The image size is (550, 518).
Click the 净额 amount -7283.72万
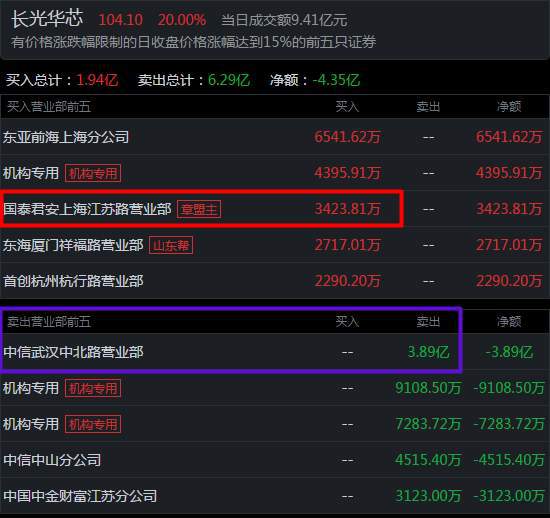click(x=509, y=424)
